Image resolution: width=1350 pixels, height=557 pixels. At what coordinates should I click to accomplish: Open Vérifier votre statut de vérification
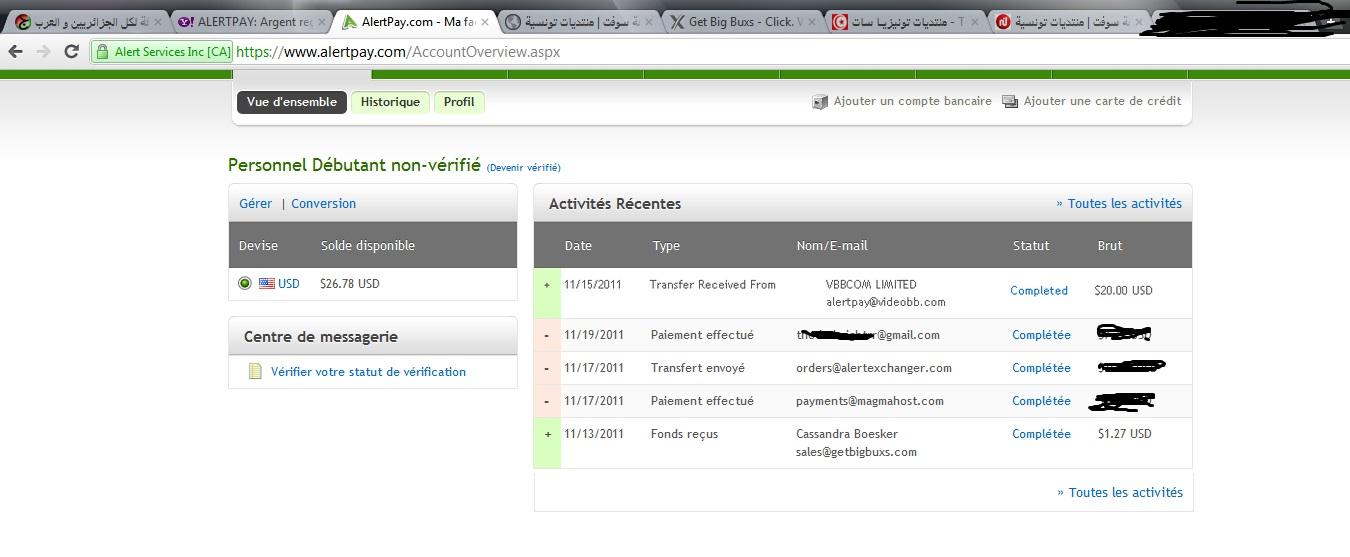click(368, 371)
